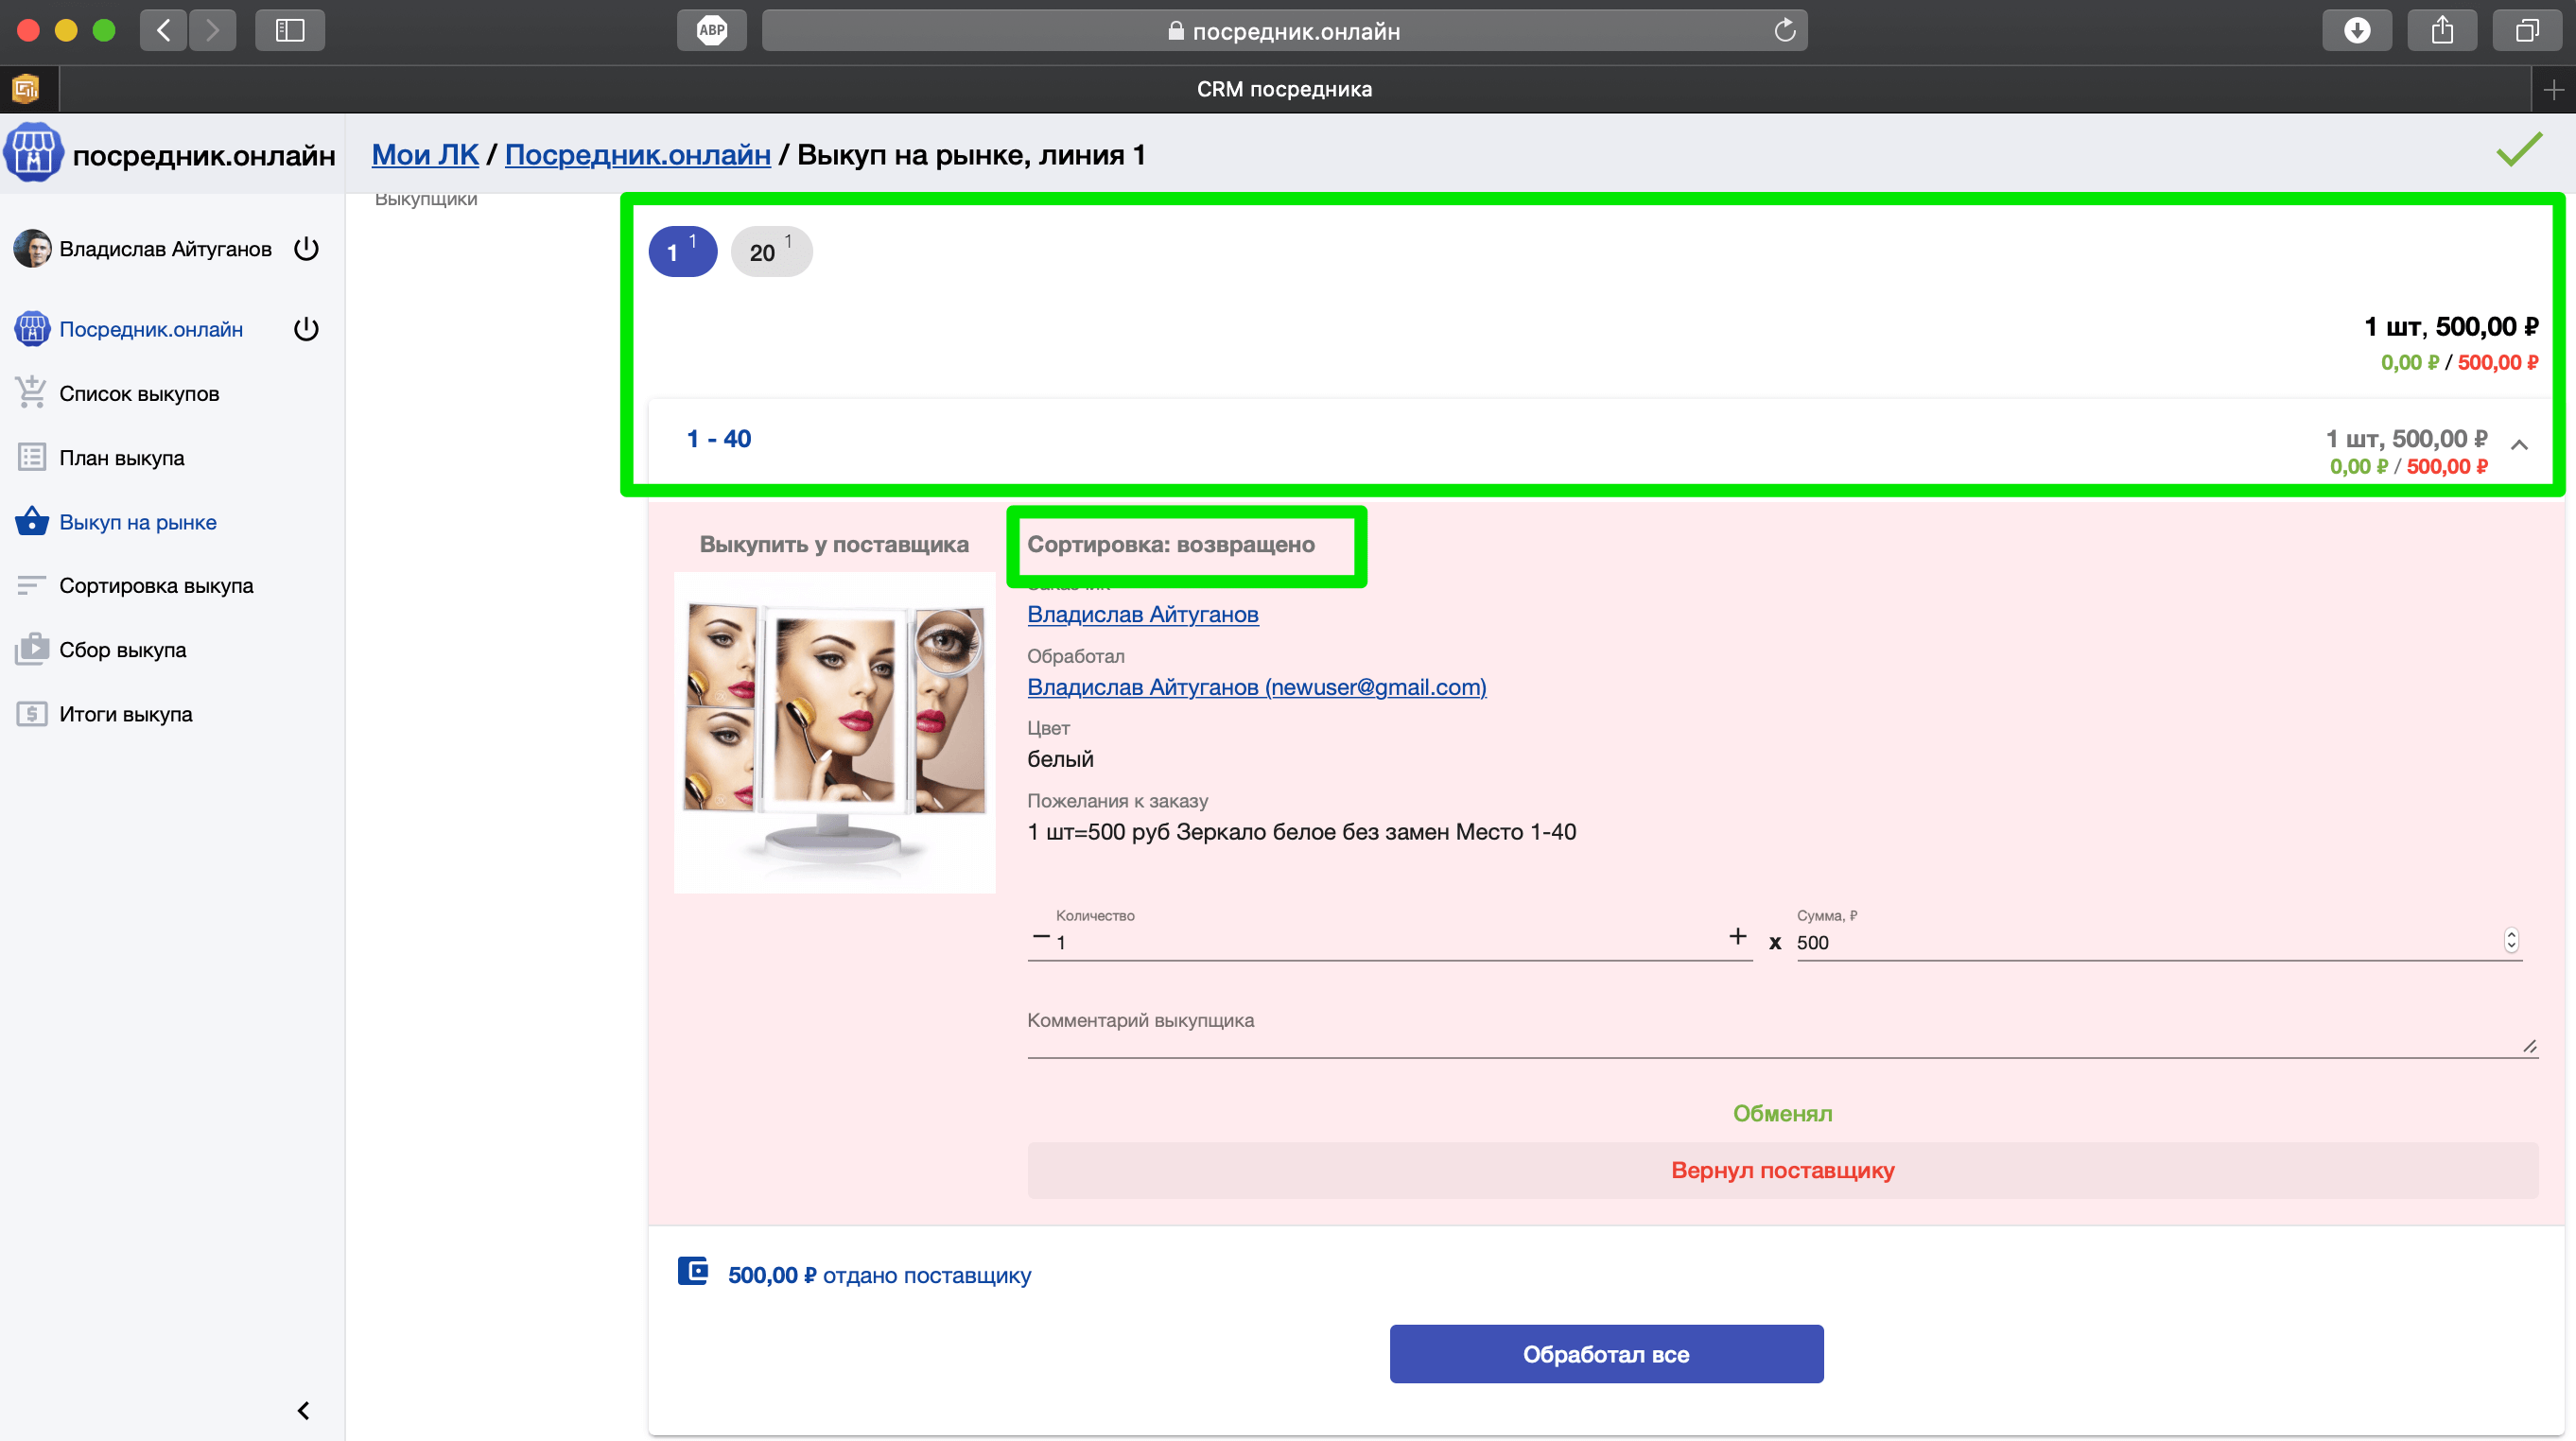Open Итоги выкупа money icon
This screenshot has width=2576, height=1441.
[x=31, y=714]
